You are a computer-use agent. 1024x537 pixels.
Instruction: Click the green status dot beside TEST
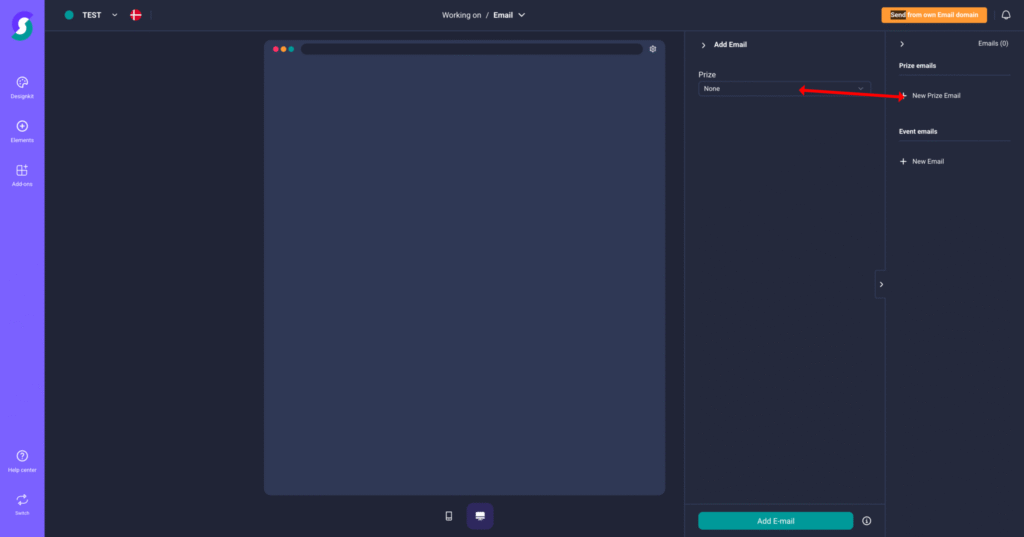click(x=69, y=15)
